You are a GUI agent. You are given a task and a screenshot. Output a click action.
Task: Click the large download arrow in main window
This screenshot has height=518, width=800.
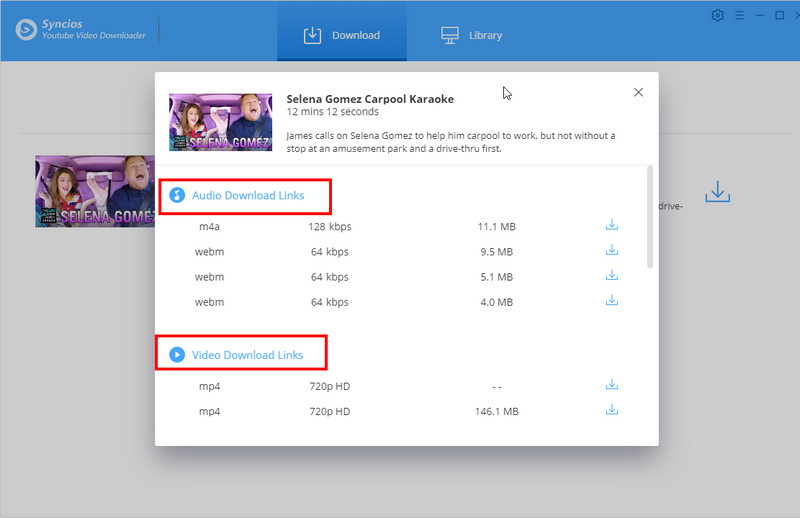[x=717, y=191]
